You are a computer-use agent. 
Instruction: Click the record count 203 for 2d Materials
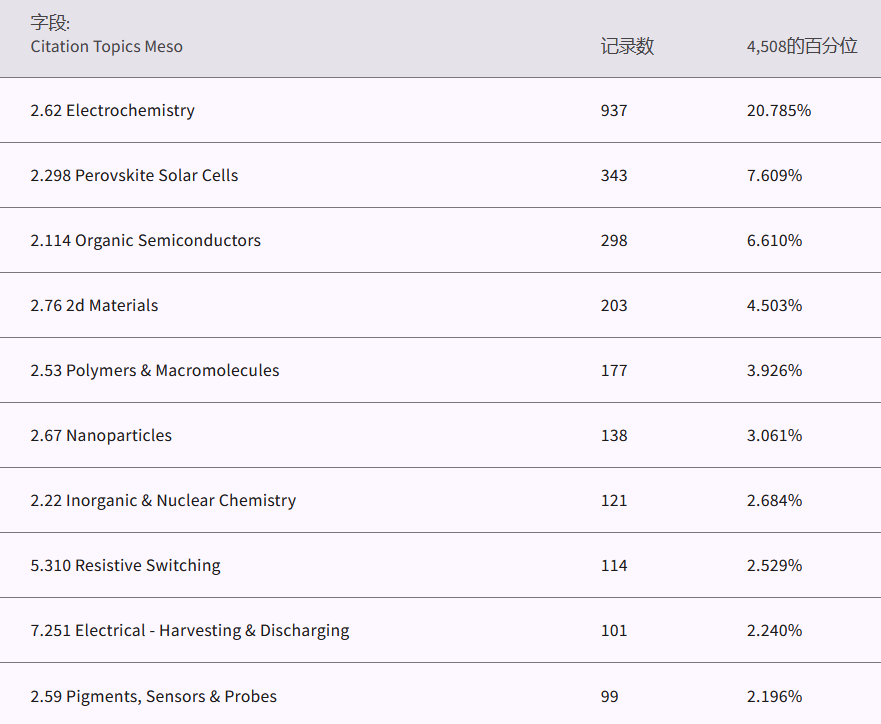[x=614, y=305]
